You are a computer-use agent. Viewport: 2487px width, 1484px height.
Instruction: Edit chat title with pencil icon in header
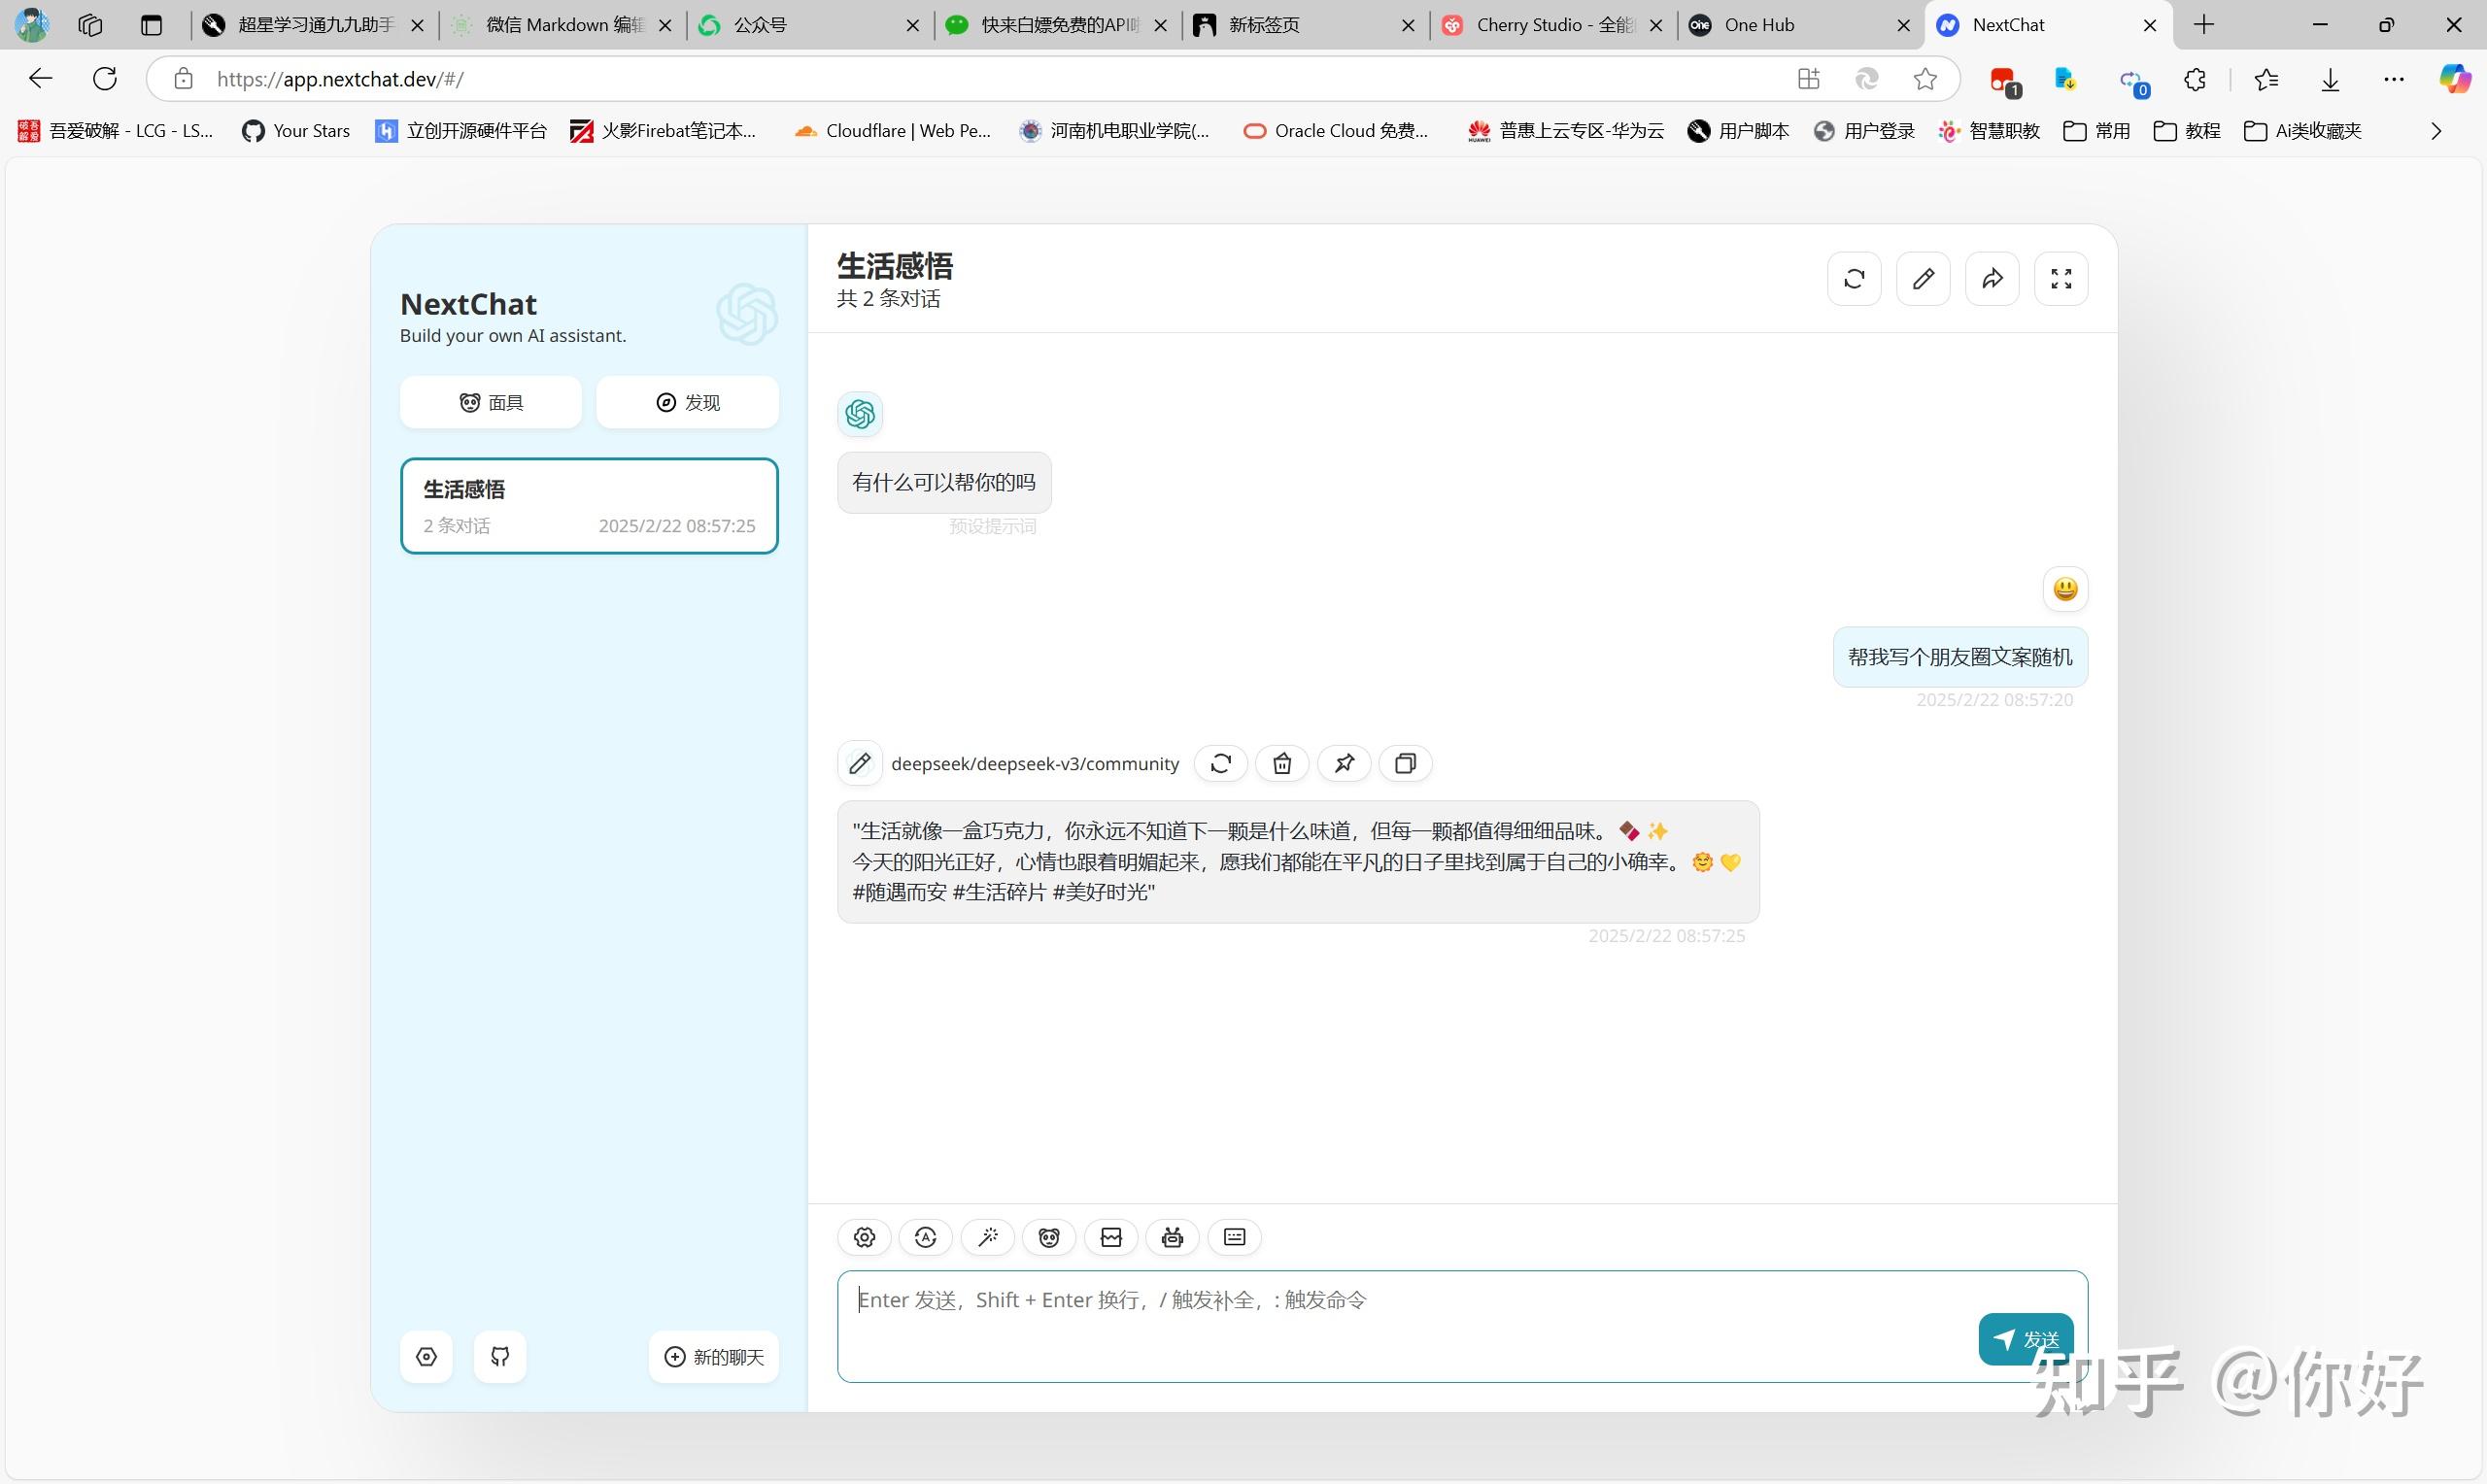(1923, 279)
